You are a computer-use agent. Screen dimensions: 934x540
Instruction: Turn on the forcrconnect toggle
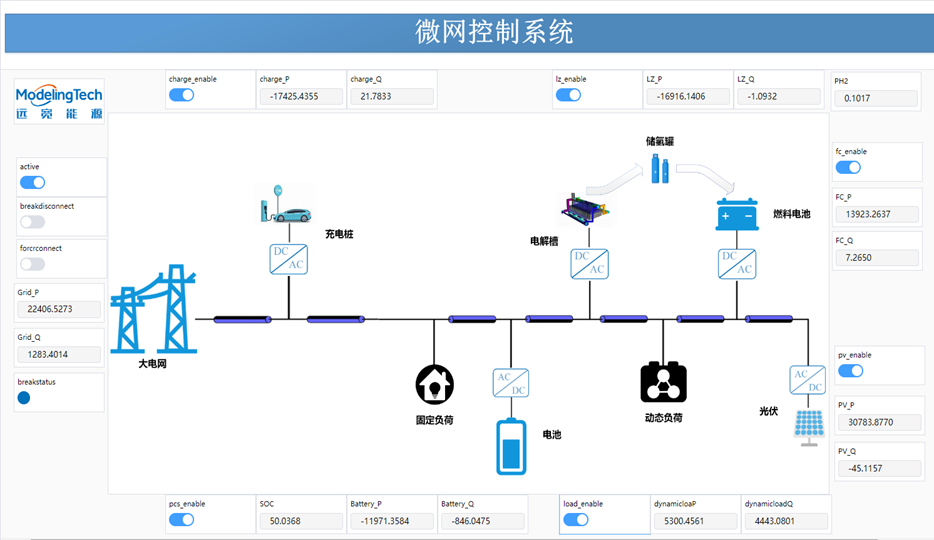point(33,264)
